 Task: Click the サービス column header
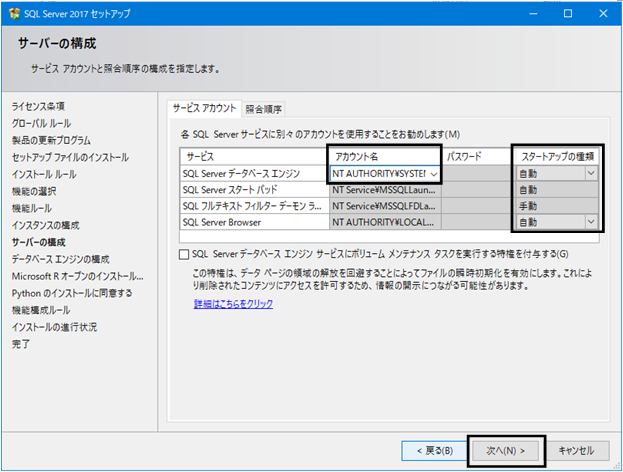(254, 157)
